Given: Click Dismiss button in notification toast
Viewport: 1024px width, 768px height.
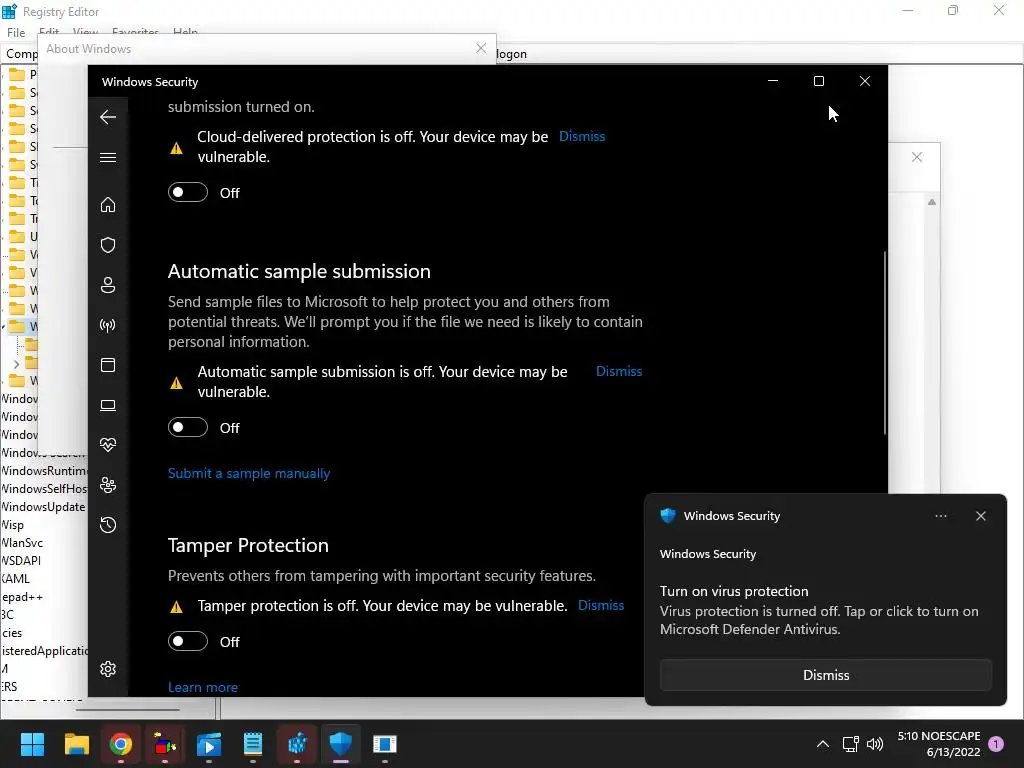Looking at the screenshot, I should point(825,675).
